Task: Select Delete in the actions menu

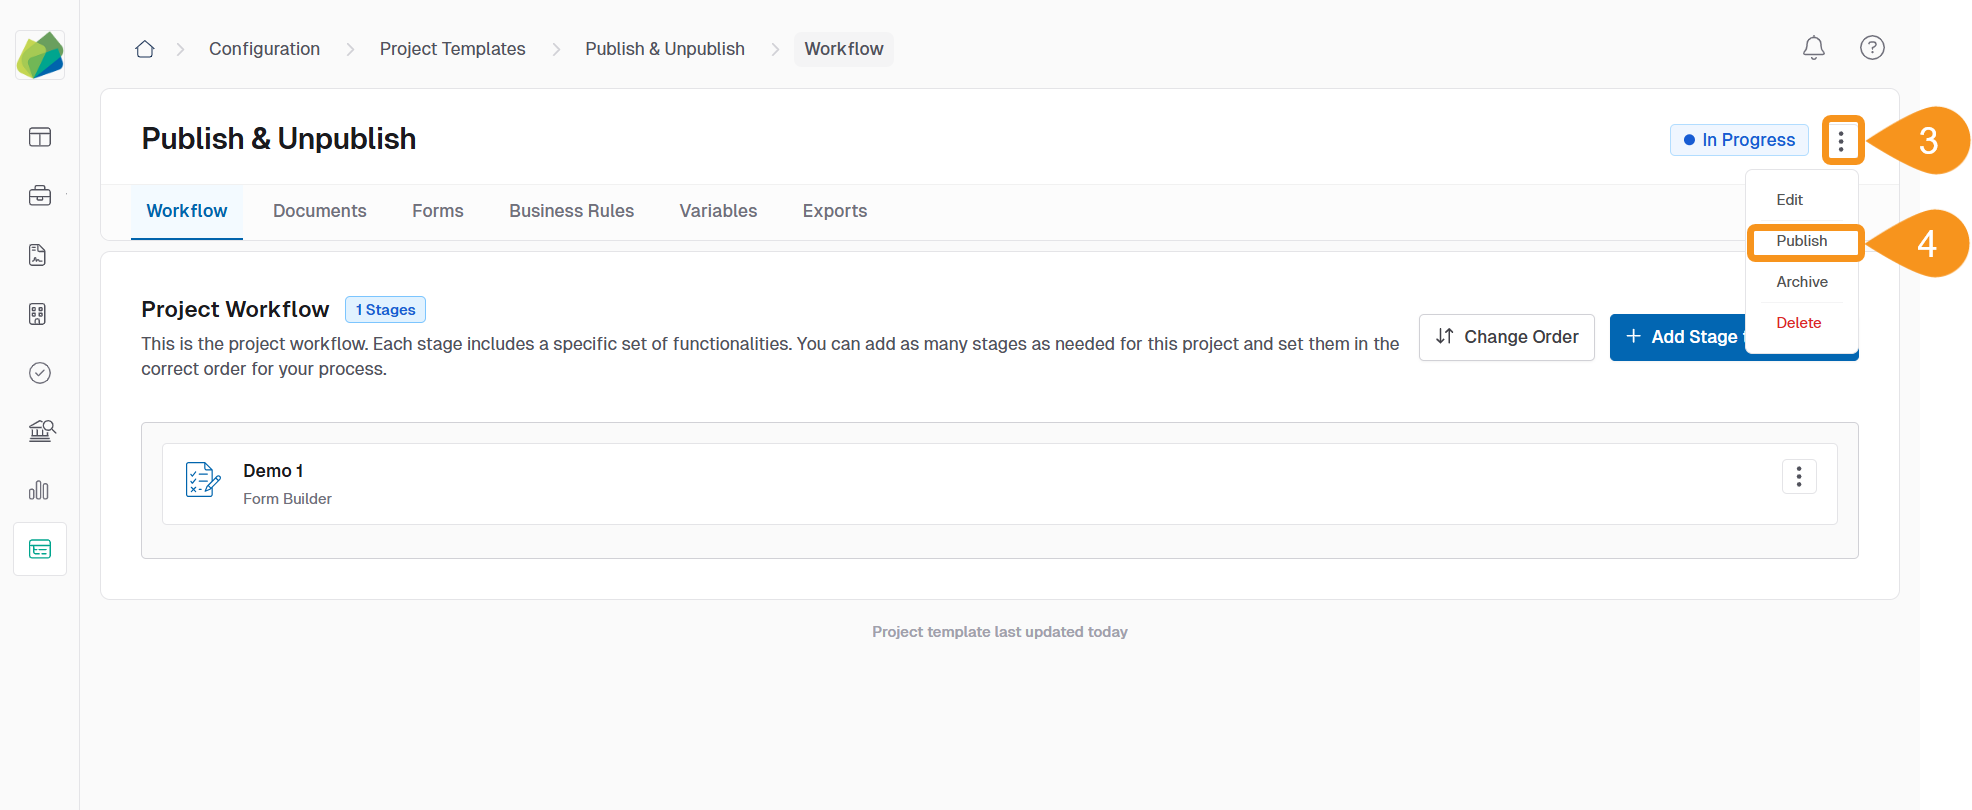Action: pyautogui.click(x=1798, y=323)
